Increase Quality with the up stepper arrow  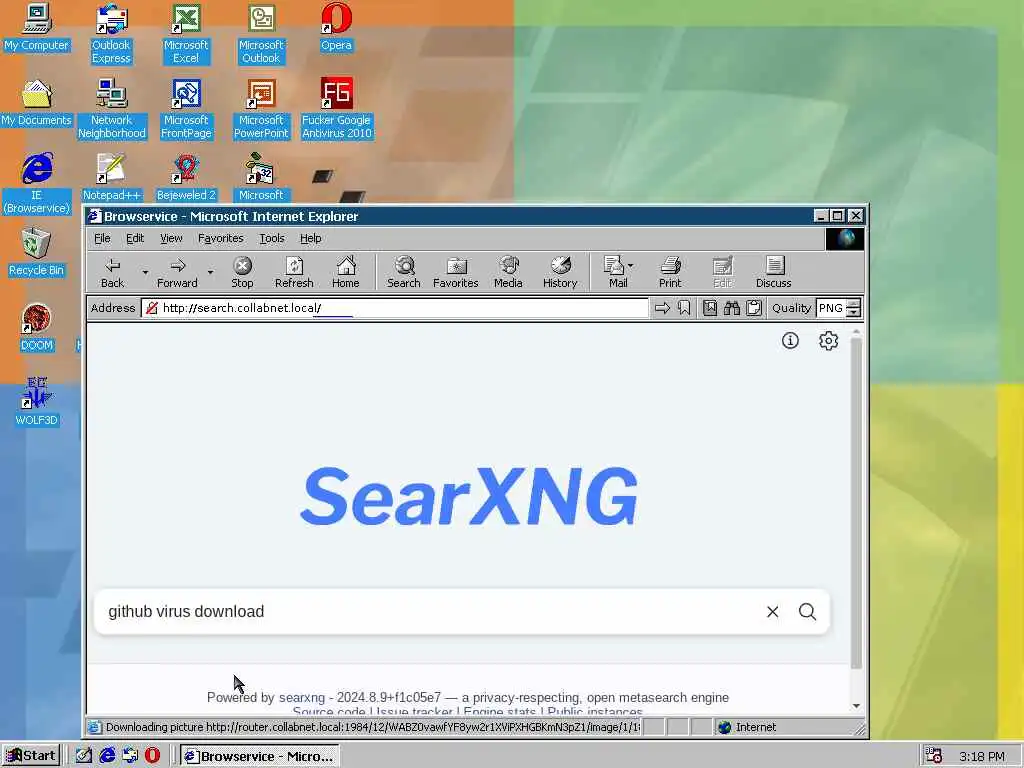point(854,304)
